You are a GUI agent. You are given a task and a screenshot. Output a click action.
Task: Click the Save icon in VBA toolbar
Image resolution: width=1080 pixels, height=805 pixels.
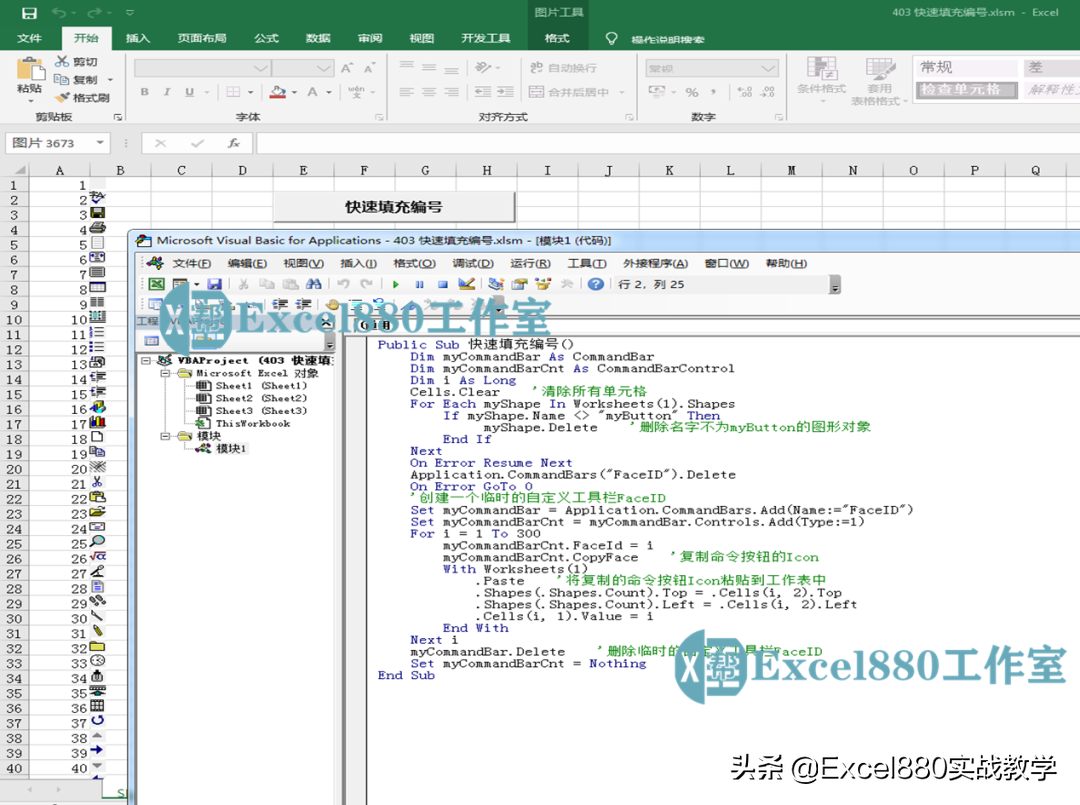pyautogui.click(x=214, y=284)
